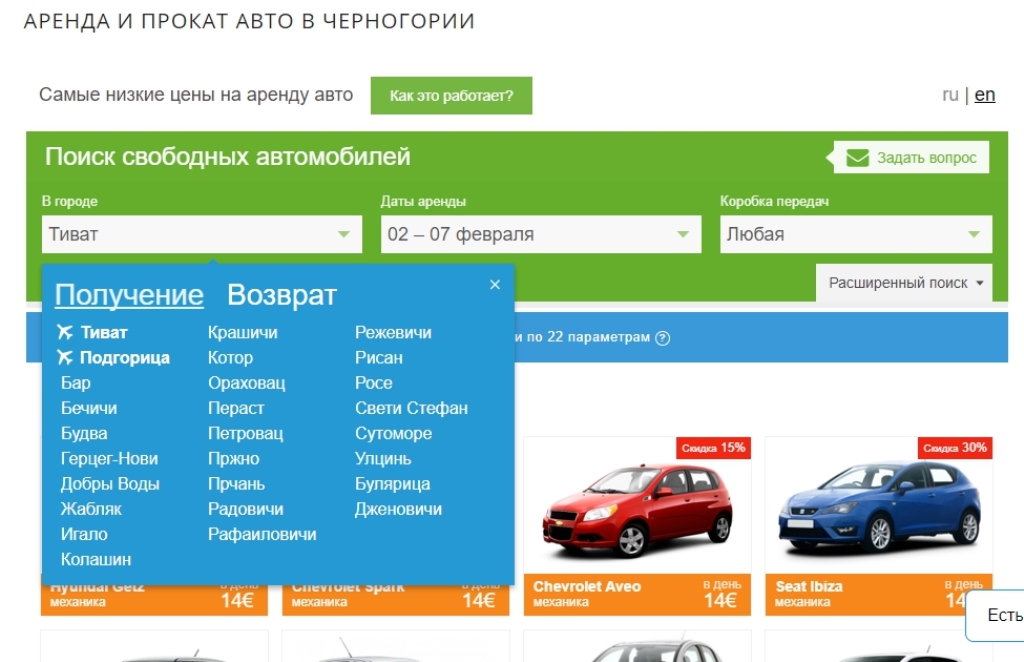1024x662 pixels.
Task: Switch language to en
Action: click(x=985, y=95)
